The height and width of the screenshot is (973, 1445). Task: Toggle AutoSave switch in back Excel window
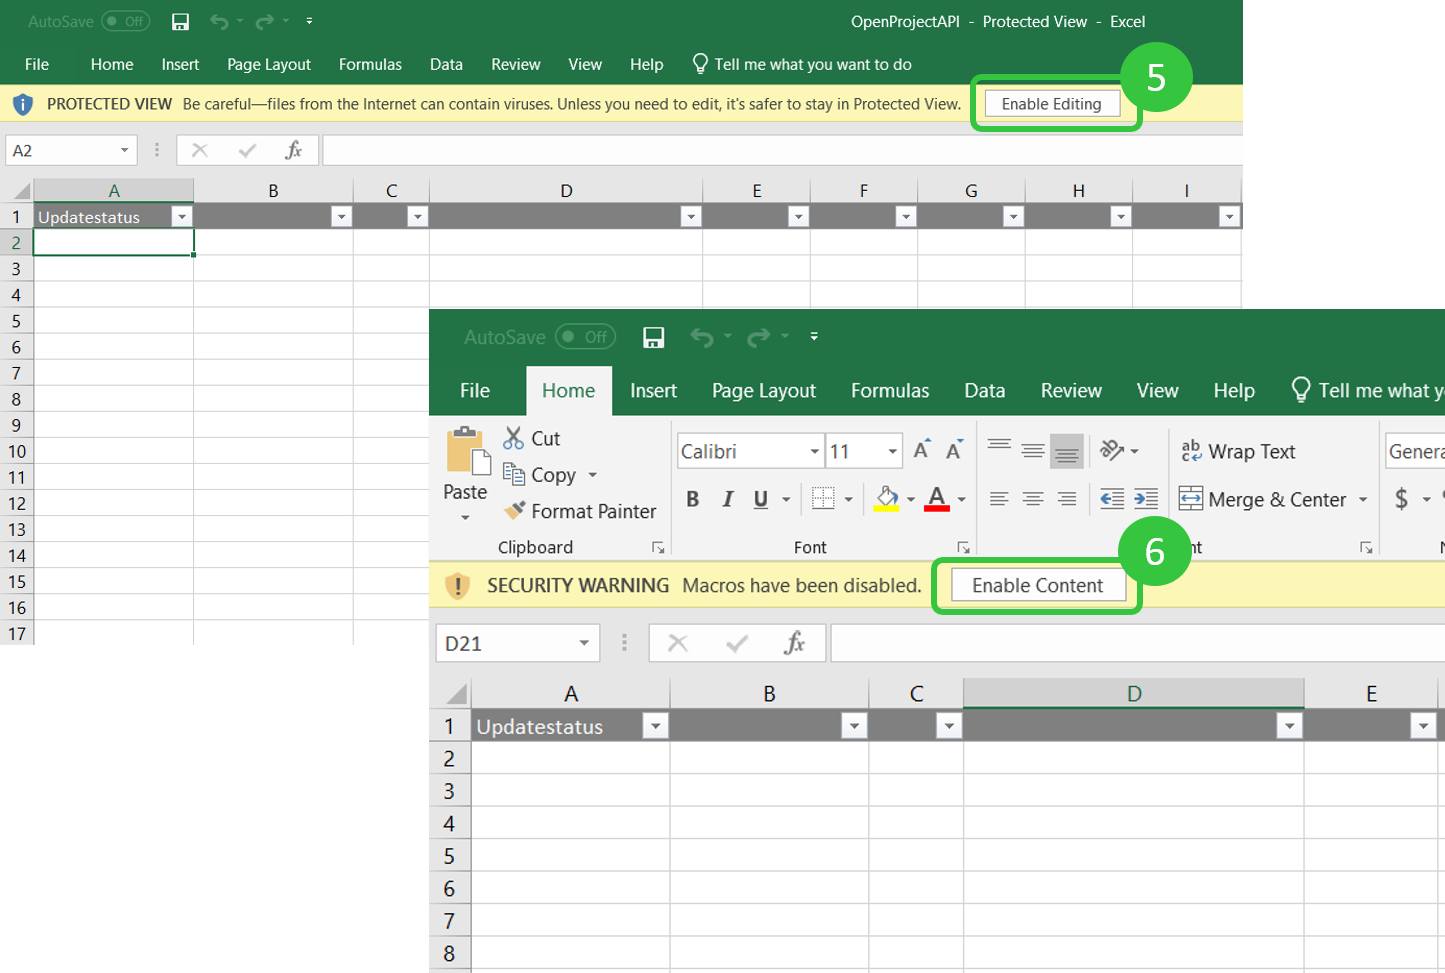(125, 21)
